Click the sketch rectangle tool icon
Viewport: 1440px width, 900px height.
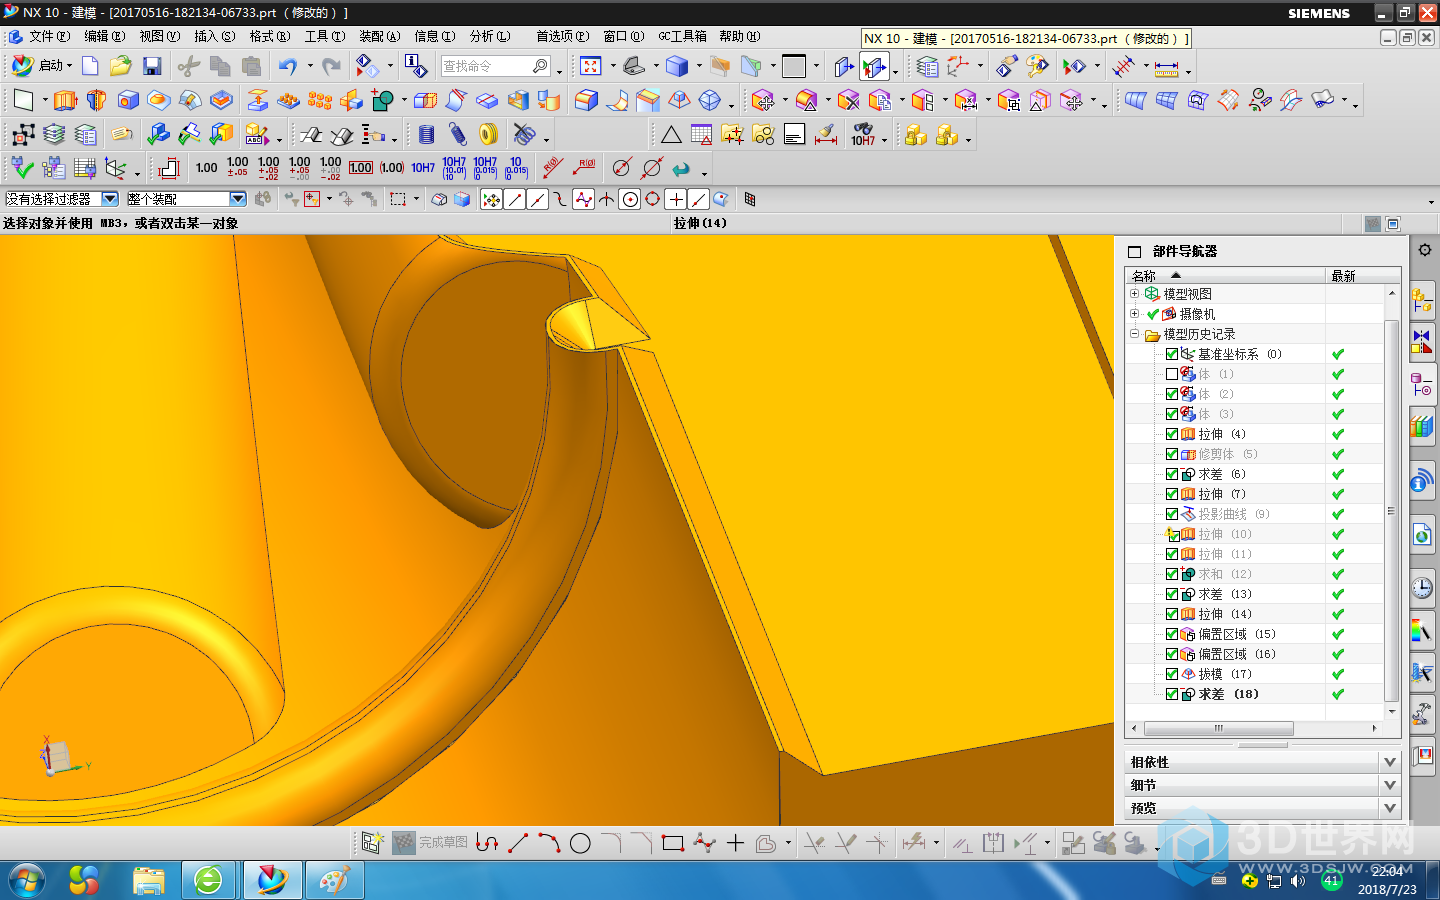[x=673, y=843]
